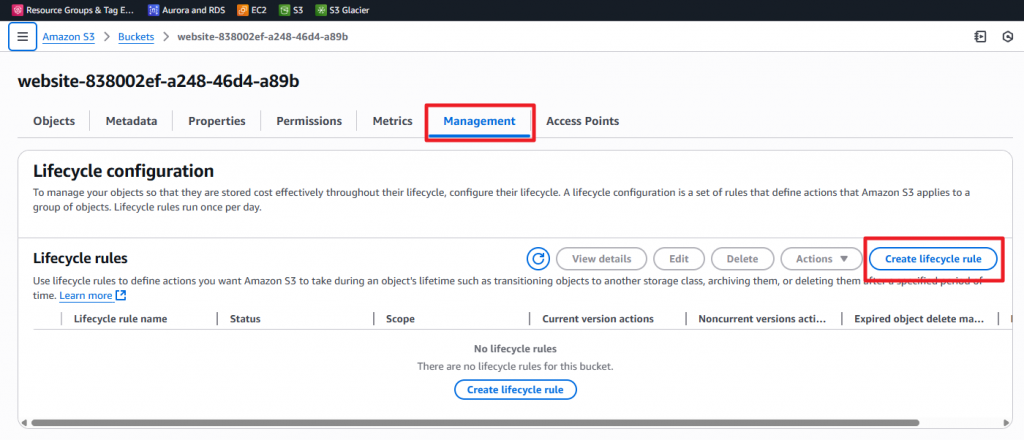Open Aurora and RDS service shortcut
The width and height of the screenshot is (1024, 440).
[x=186, y=10]
